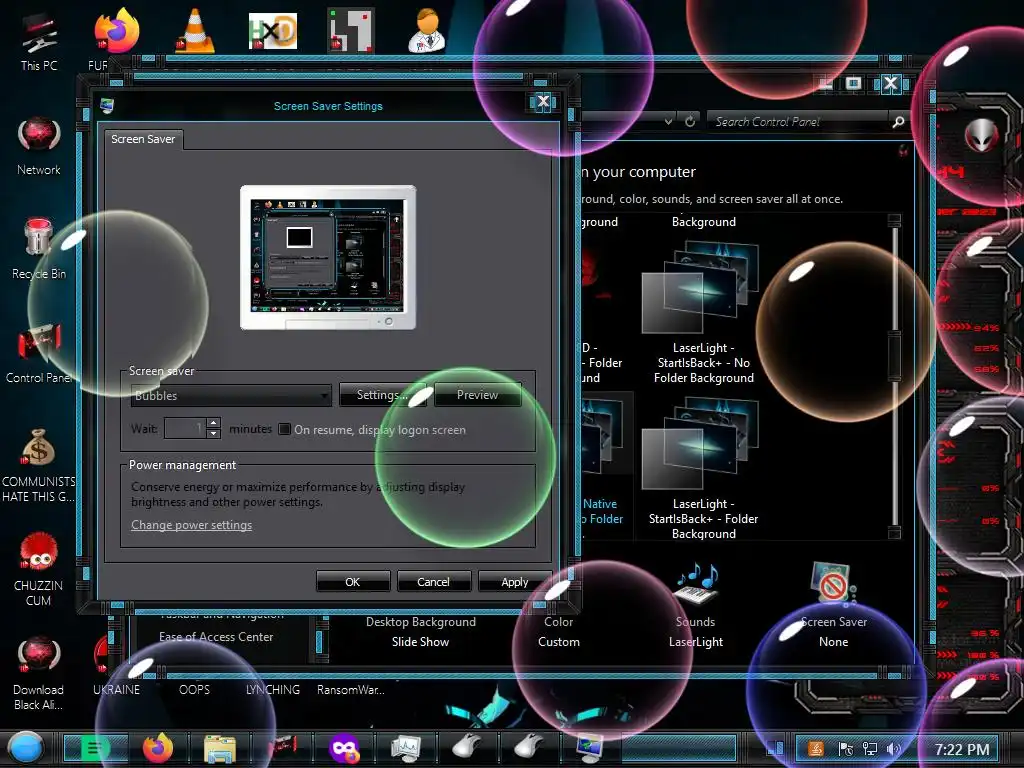Open the OOPS desktop item
Viewport: 1024px width, 768px height.
pos(194,689)
